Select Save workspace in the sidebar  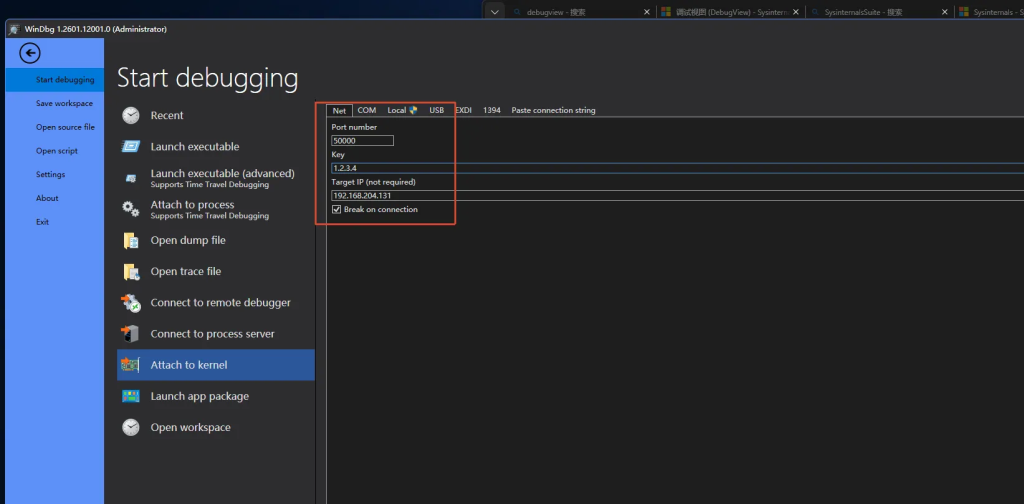tap(64, 104)
